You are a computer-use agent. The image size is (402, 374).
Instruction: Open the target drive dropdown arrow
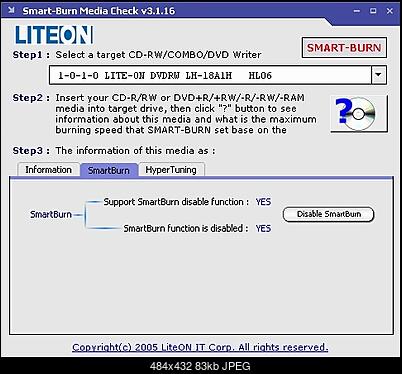click(x=378, y=75)
